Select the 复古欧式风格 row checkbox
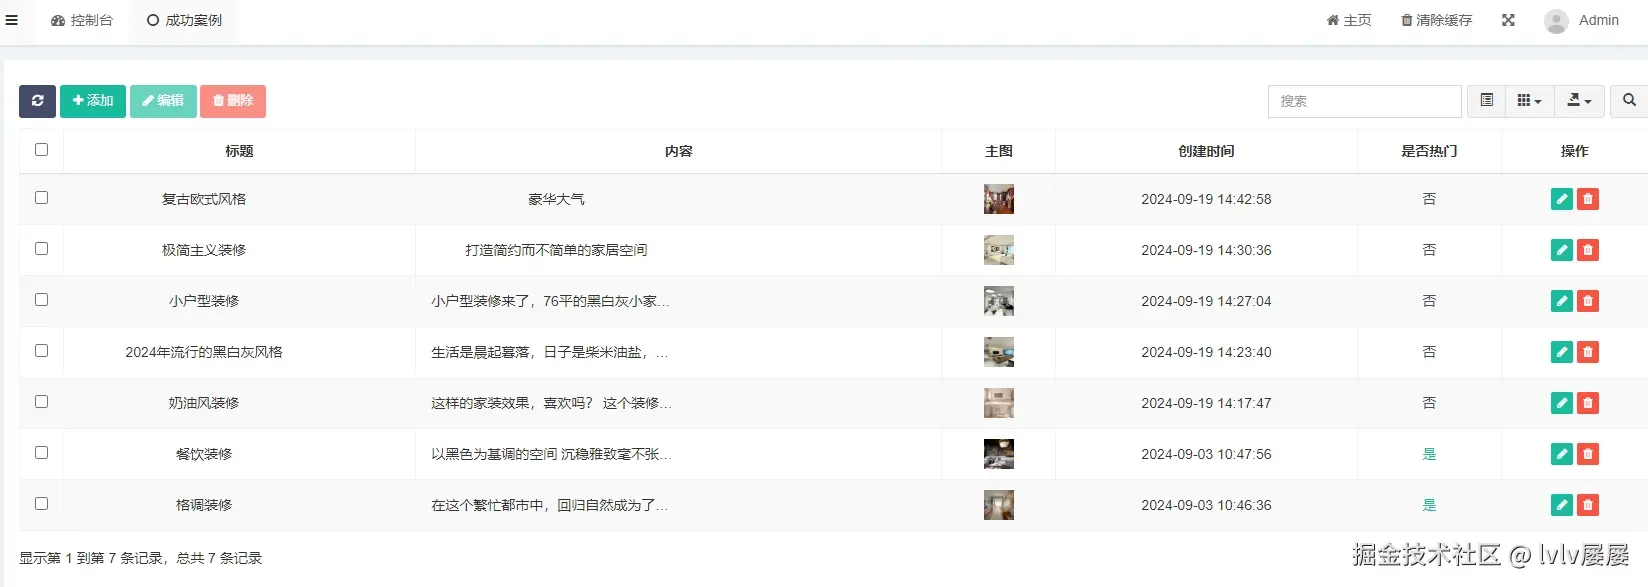 point(41,197)
